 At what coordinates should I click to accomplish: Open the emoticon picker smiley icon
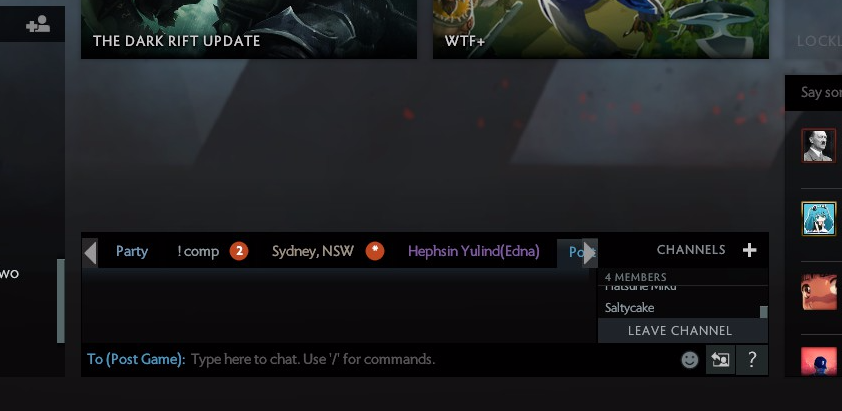(690, 359)
